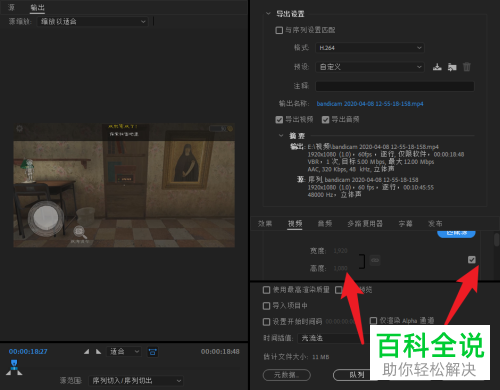This screenshot has height=390, width=500.
Task: Click the 高度 value 1,080
Action: (x=340, y=268)
